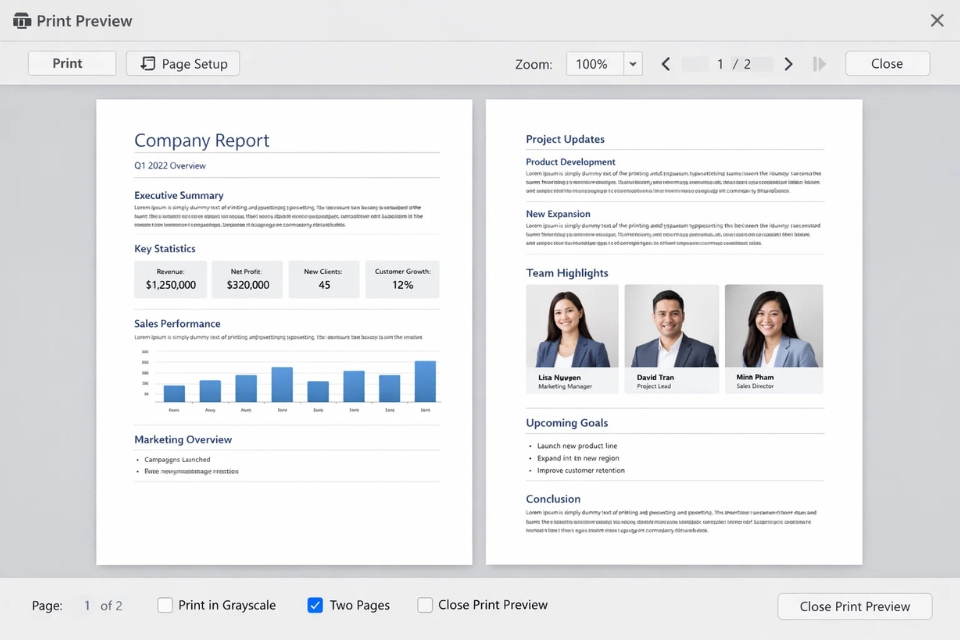Go to the previous page arrow
The image size is (960, 640).
(666, 64)
